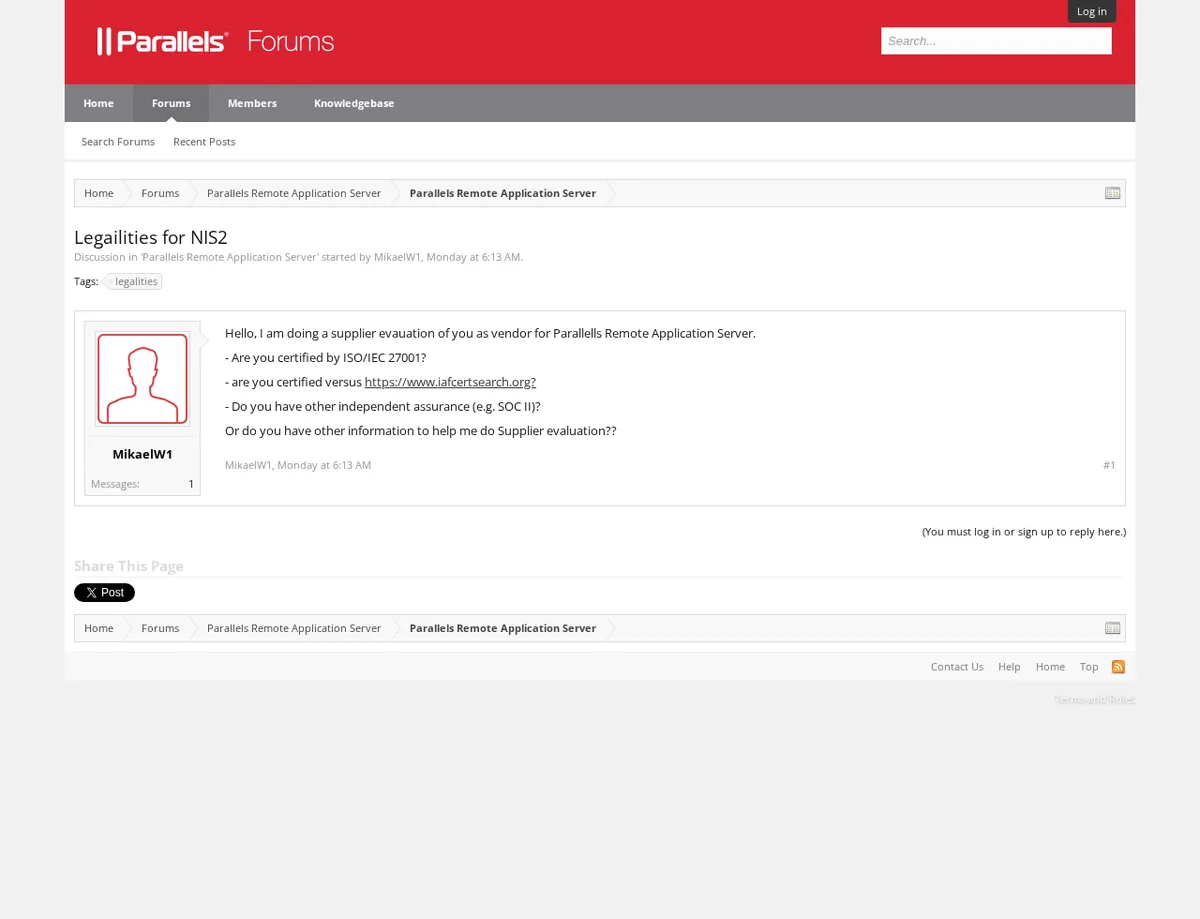Viewport: 1200px width, 919px height.
Task: Click MikaelW1 username below the avatar
Action: pos(142,454)
